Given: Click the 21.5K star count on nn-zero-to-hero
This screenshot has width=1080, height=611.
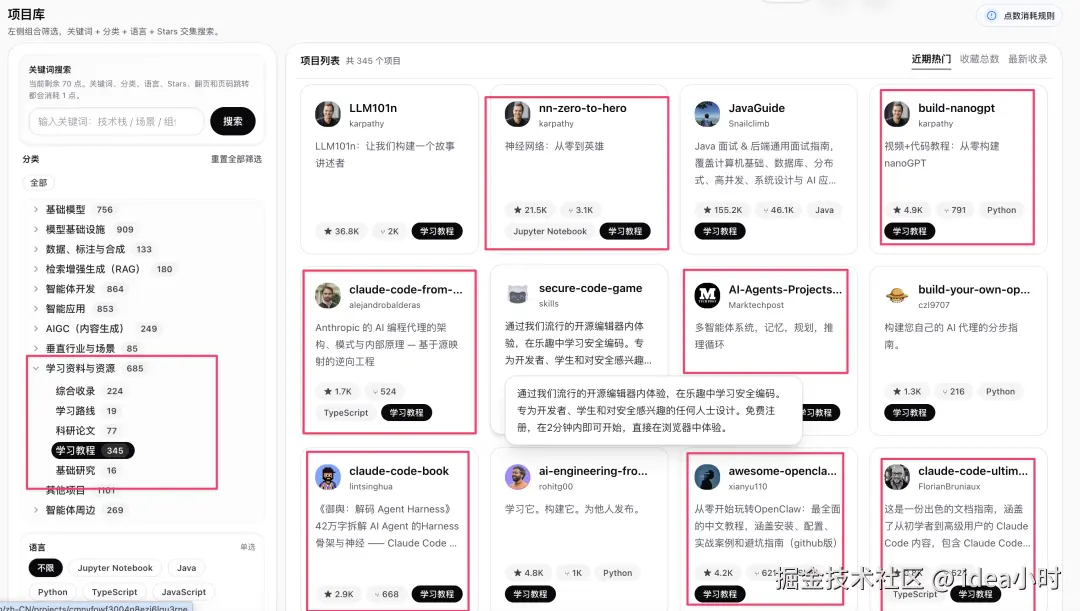Looking at the screenshot, I should [x=530, y=210].
